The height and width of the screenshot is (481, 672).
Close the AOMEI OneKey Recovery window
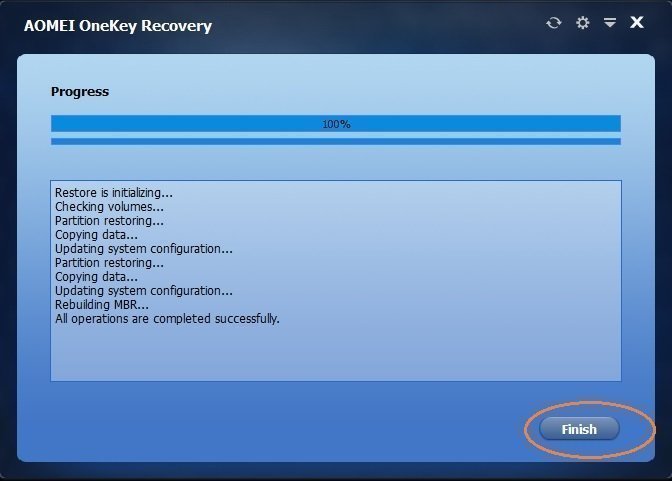(637, 22)
